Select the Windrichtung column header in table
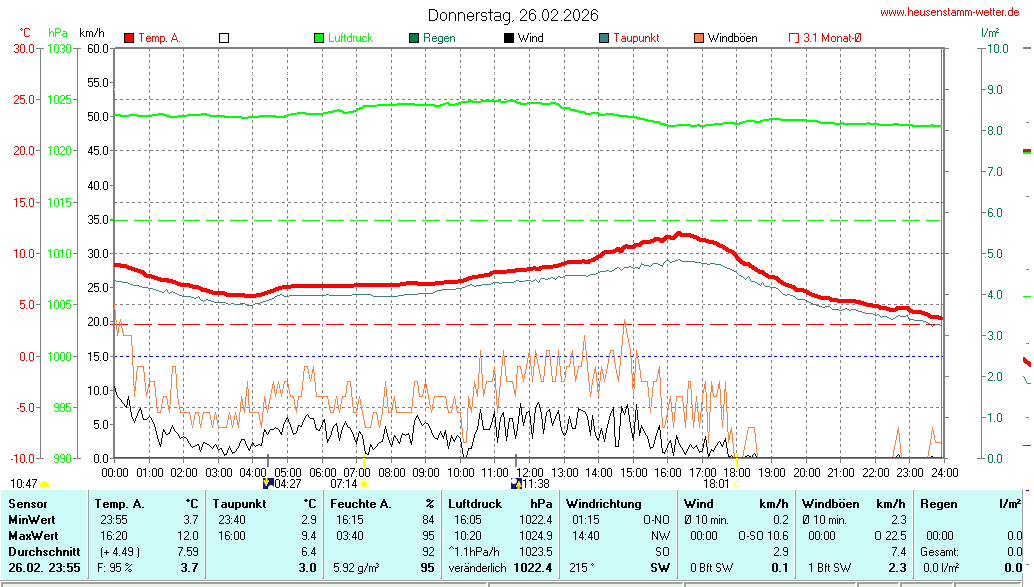 (x=599, y=504)
